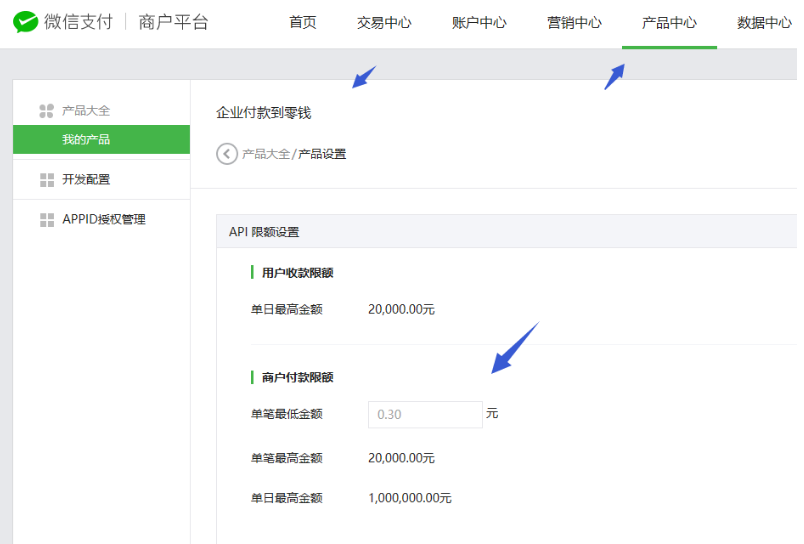The width and height of the screenshot is (804, 544).
Task: Navigate to the 营销中心 tab
Action: [x=574, y=23]
